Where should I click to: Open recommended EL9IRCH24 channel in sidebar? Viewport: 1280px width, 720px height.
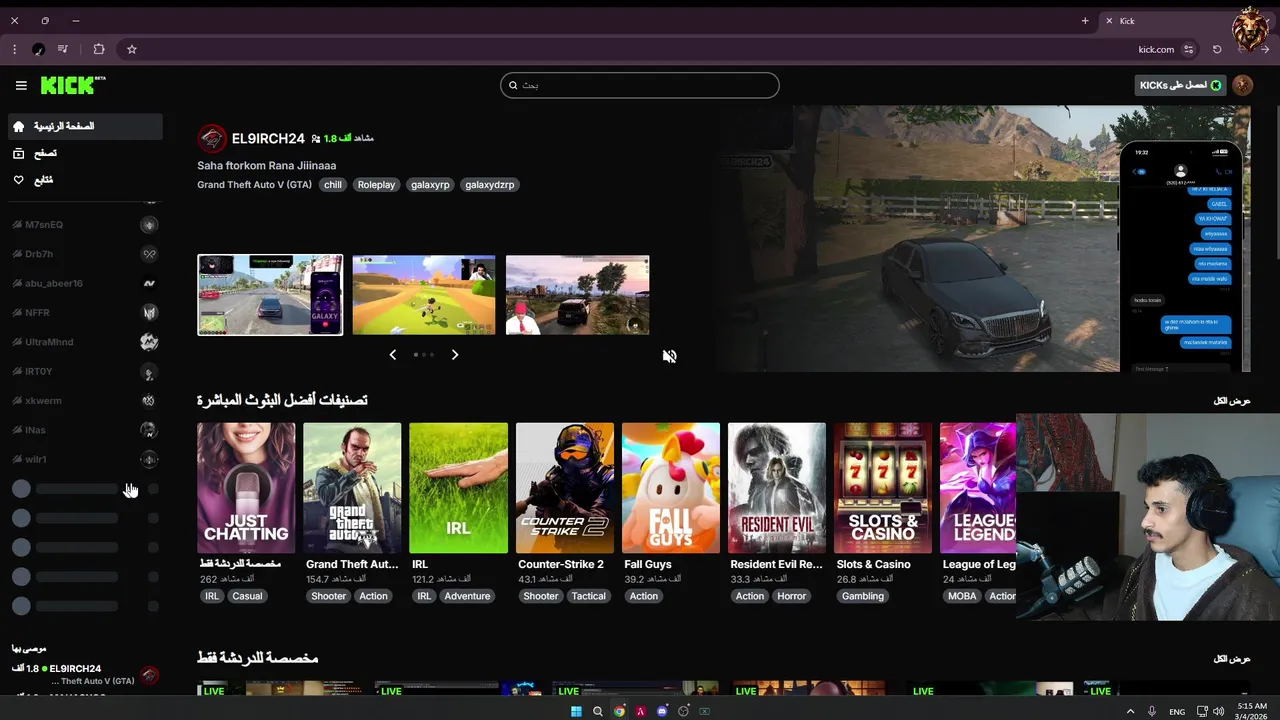[x=85, y=675]
